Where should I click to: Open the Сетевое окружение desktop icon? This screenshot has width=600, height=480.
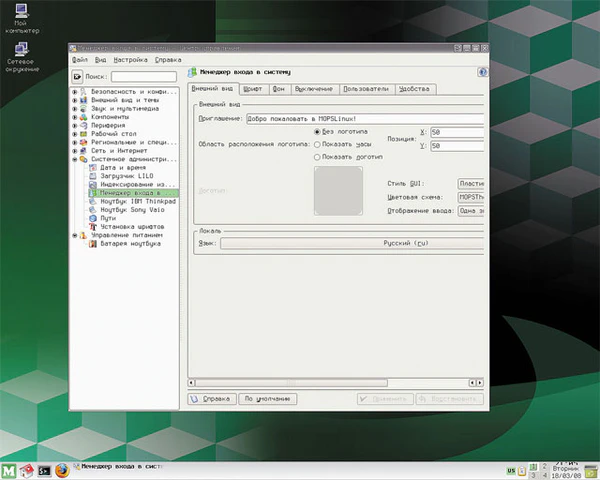20,50
